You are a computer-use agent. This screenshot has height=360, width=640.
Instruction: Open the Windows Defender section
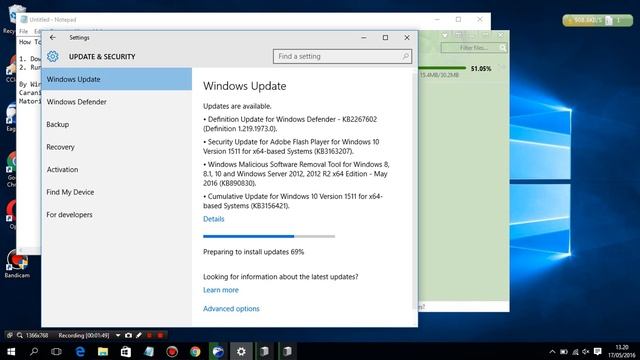(117, 102)
